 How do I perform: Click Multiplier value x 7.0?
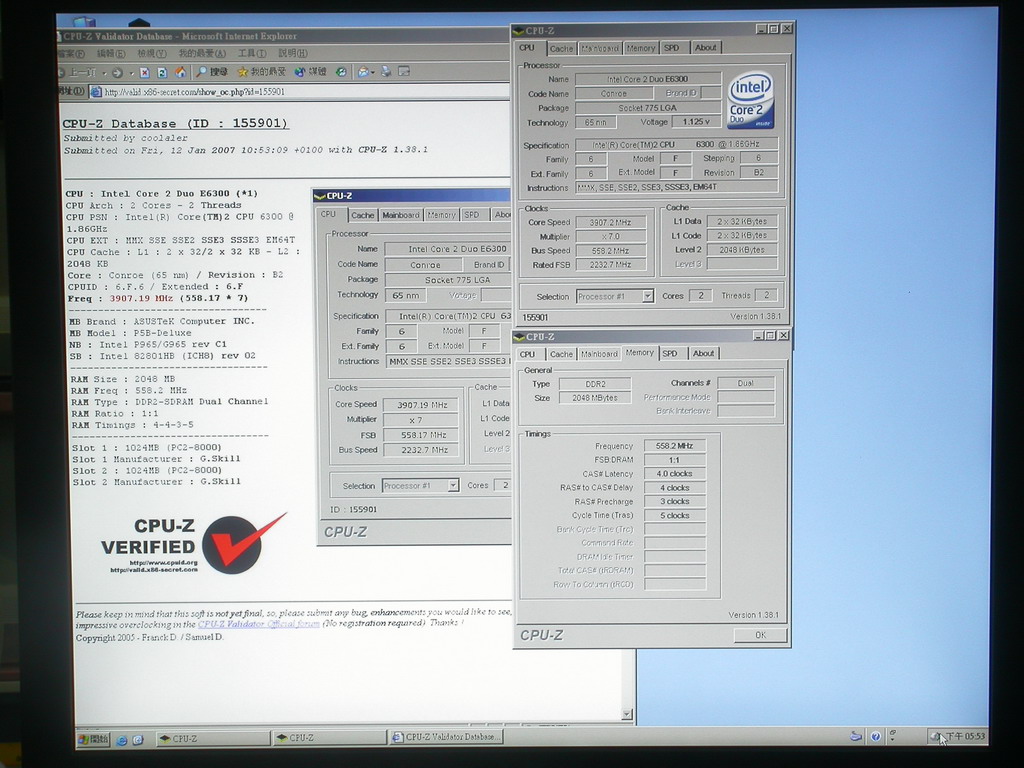pyautogui.click(x=611, y=237)
